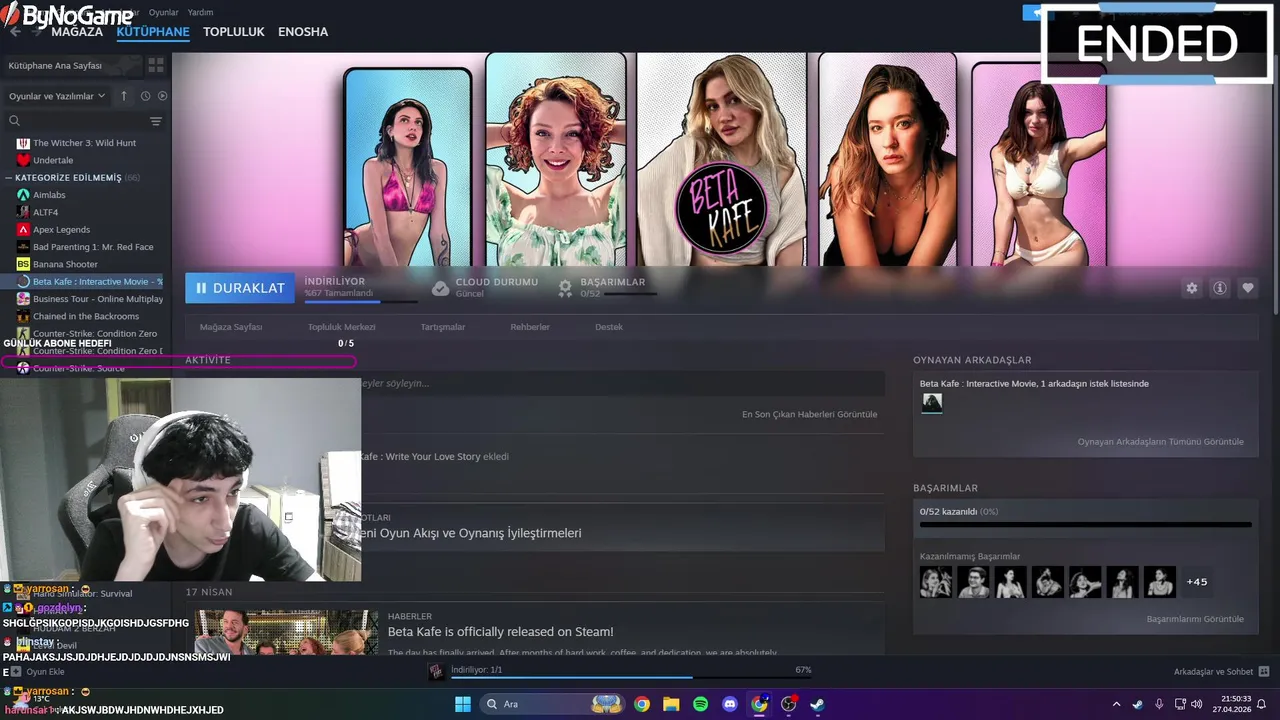
Task: Select Chained in the Backrooms
Action: 86,316
